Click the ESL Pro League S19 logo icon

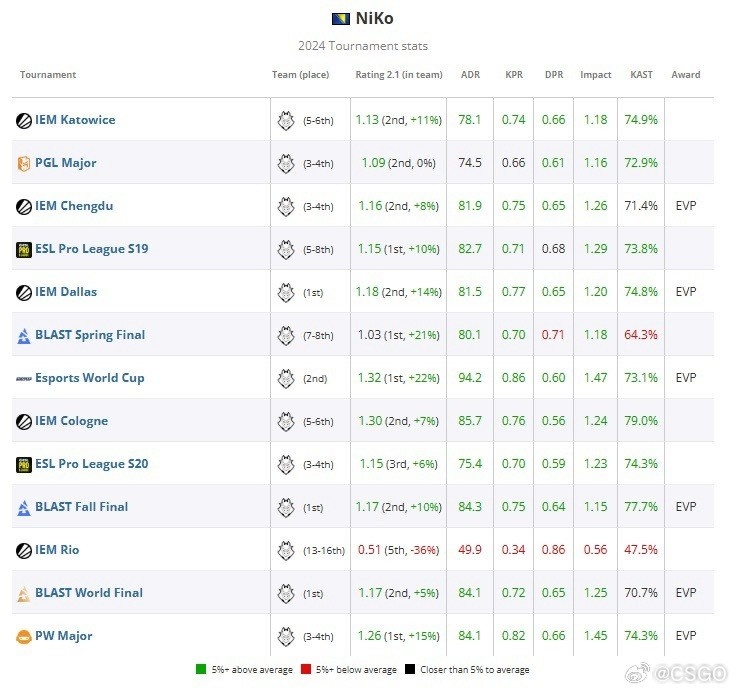click(x=23, y=249)
